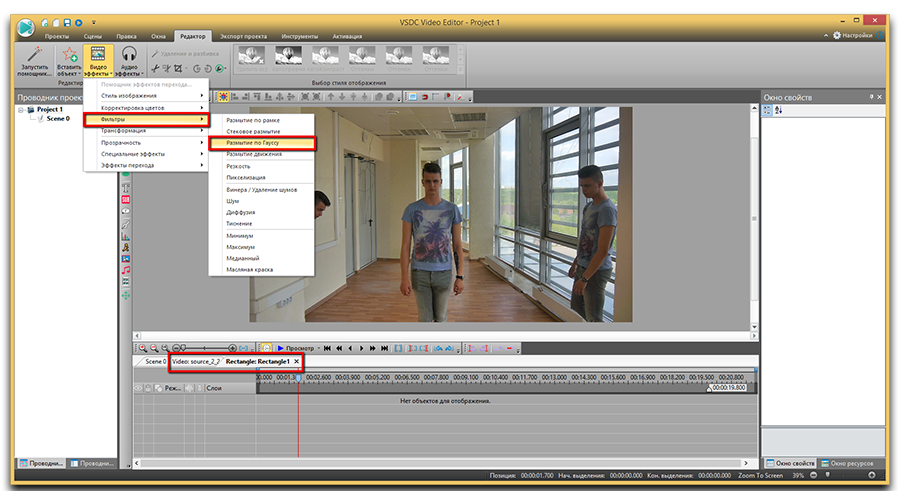Image resolution: width=900 pixels, height=491 pixels.
Task: Expand Корректировка цветов submenu
Action: point(146,108)
